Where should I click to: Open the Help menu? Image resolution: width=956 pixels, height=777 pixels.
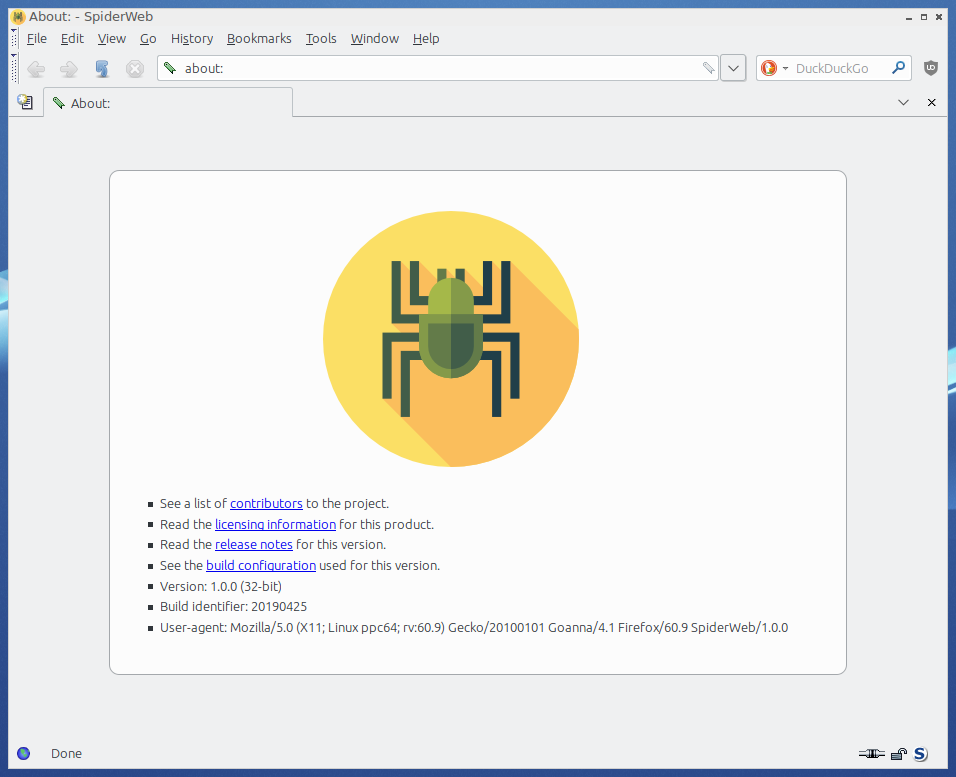pos(426,38)
